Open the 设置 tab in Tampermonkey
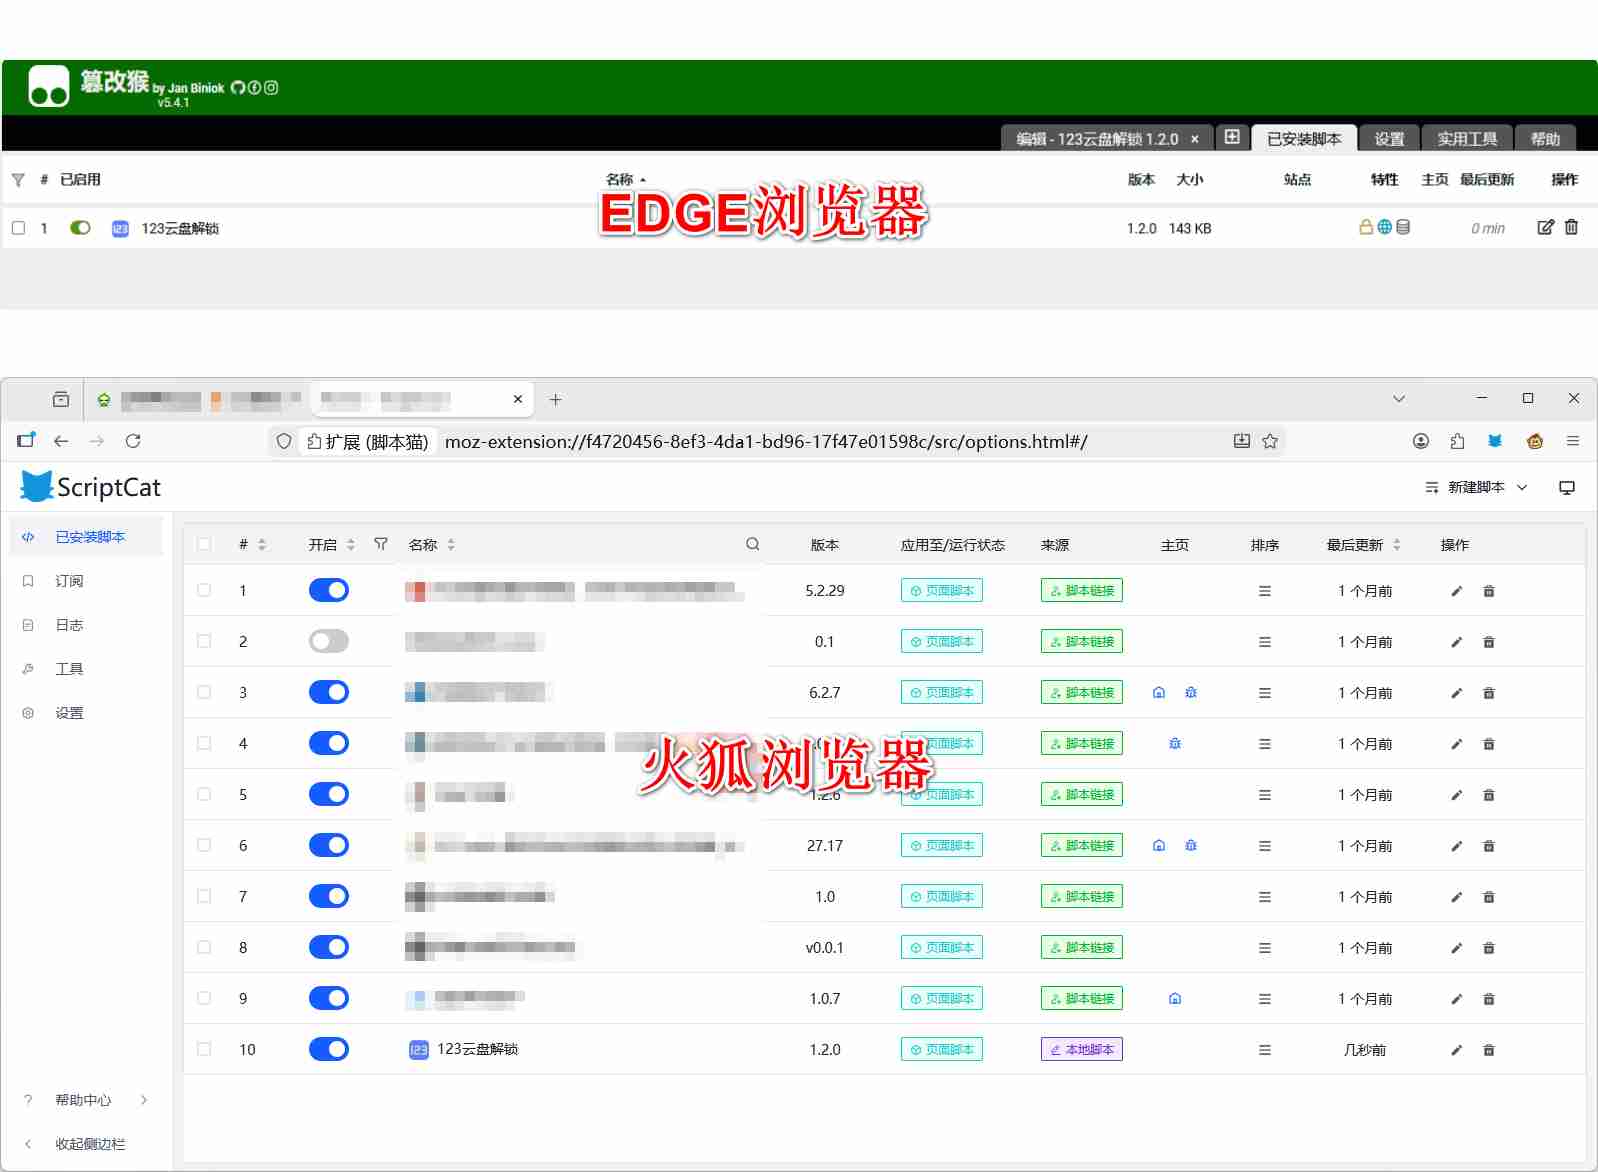Screen dimensions: 1598x1172 [1389, 138]
